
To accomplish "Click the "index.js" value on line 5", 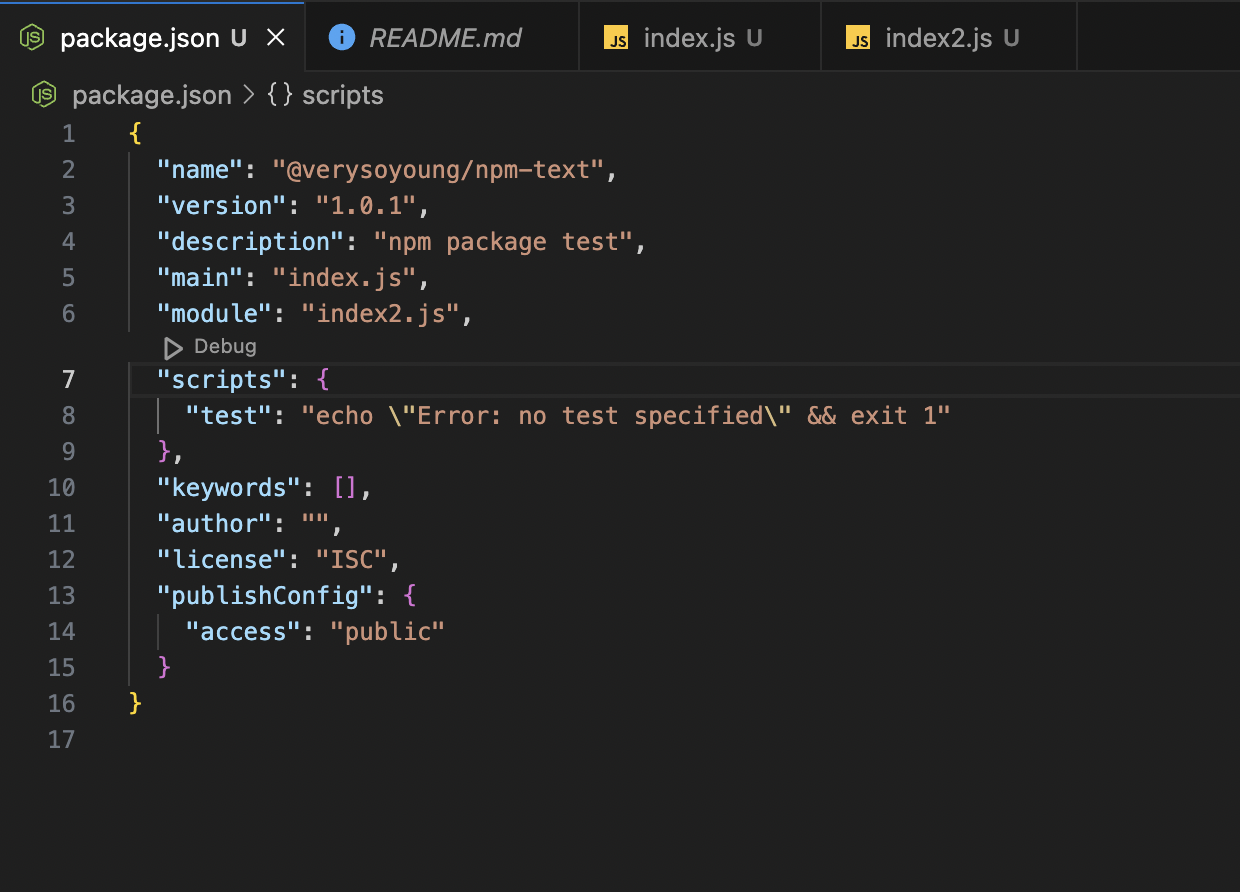I will pos(345,278).
